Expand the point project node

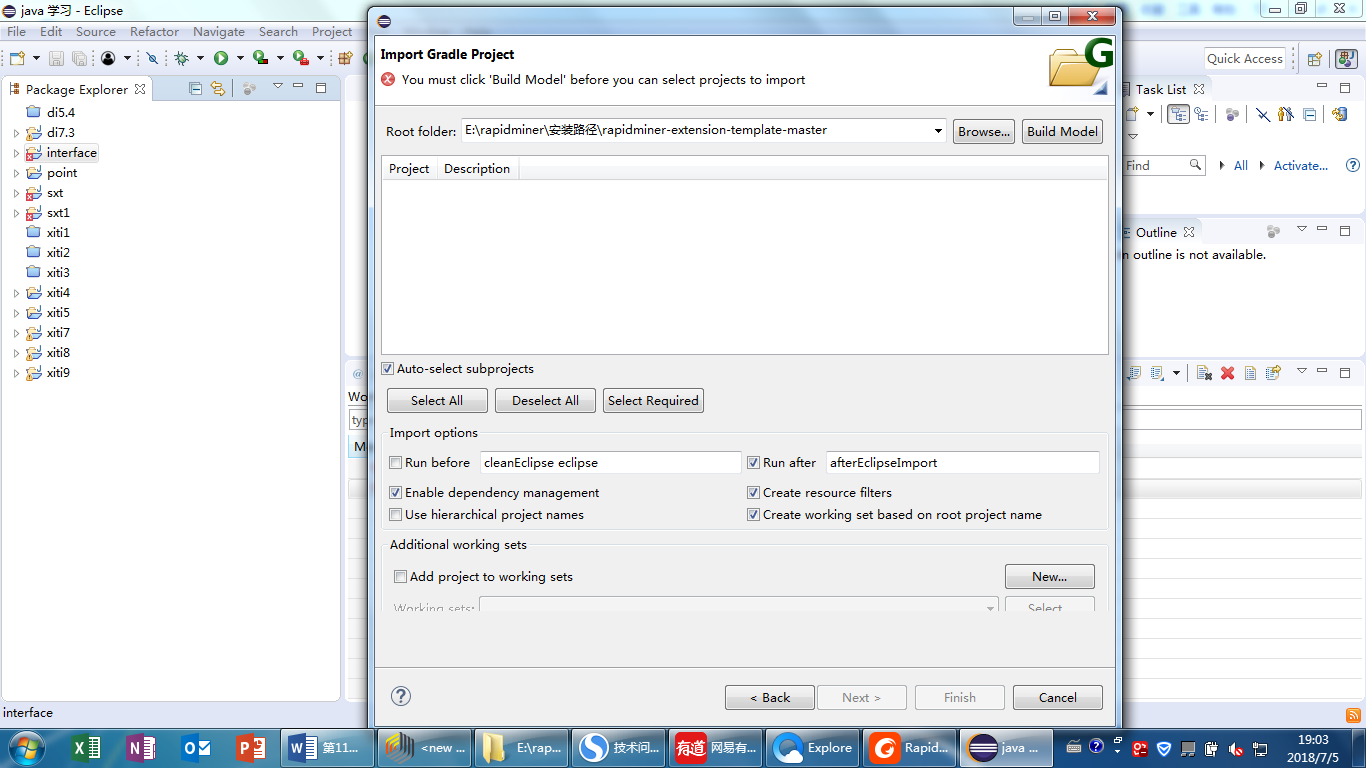pos(16,173)
